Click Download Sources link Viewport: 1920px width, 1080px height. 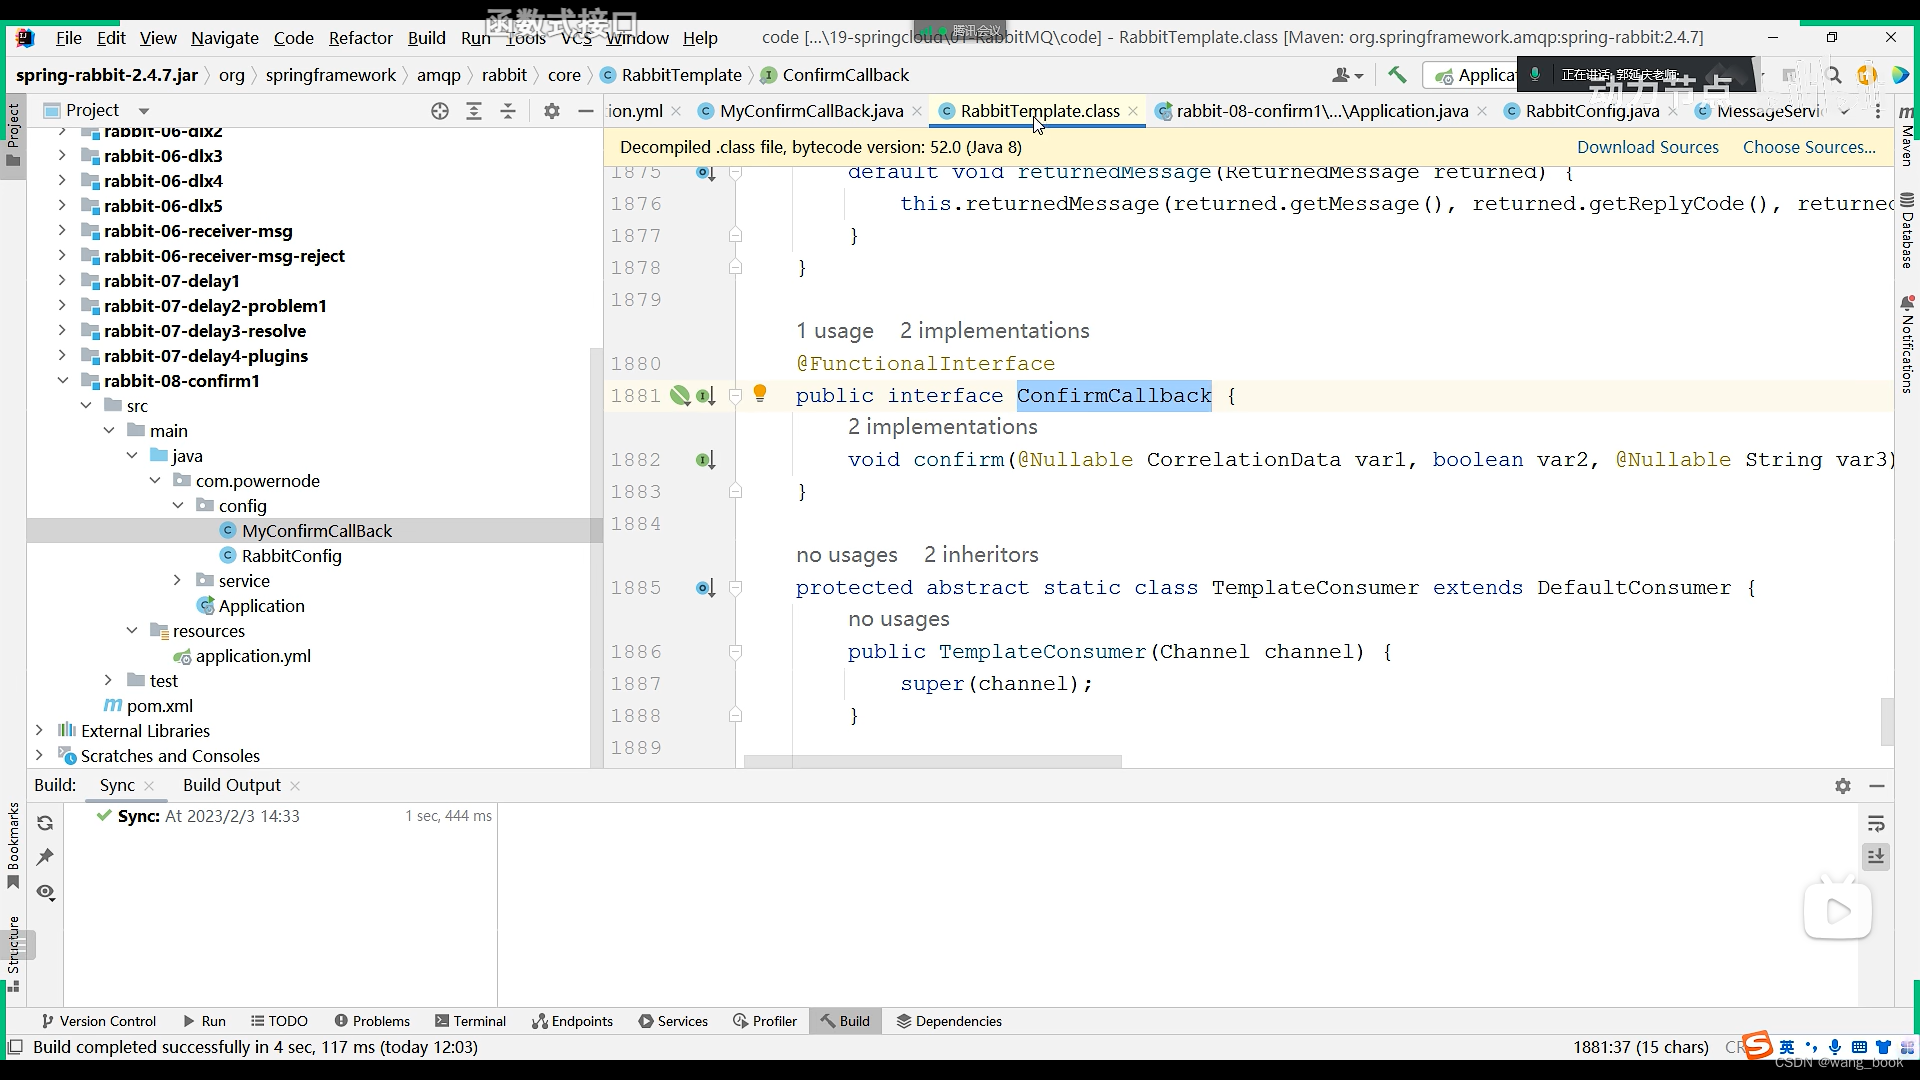click(x=1647, y=147)
